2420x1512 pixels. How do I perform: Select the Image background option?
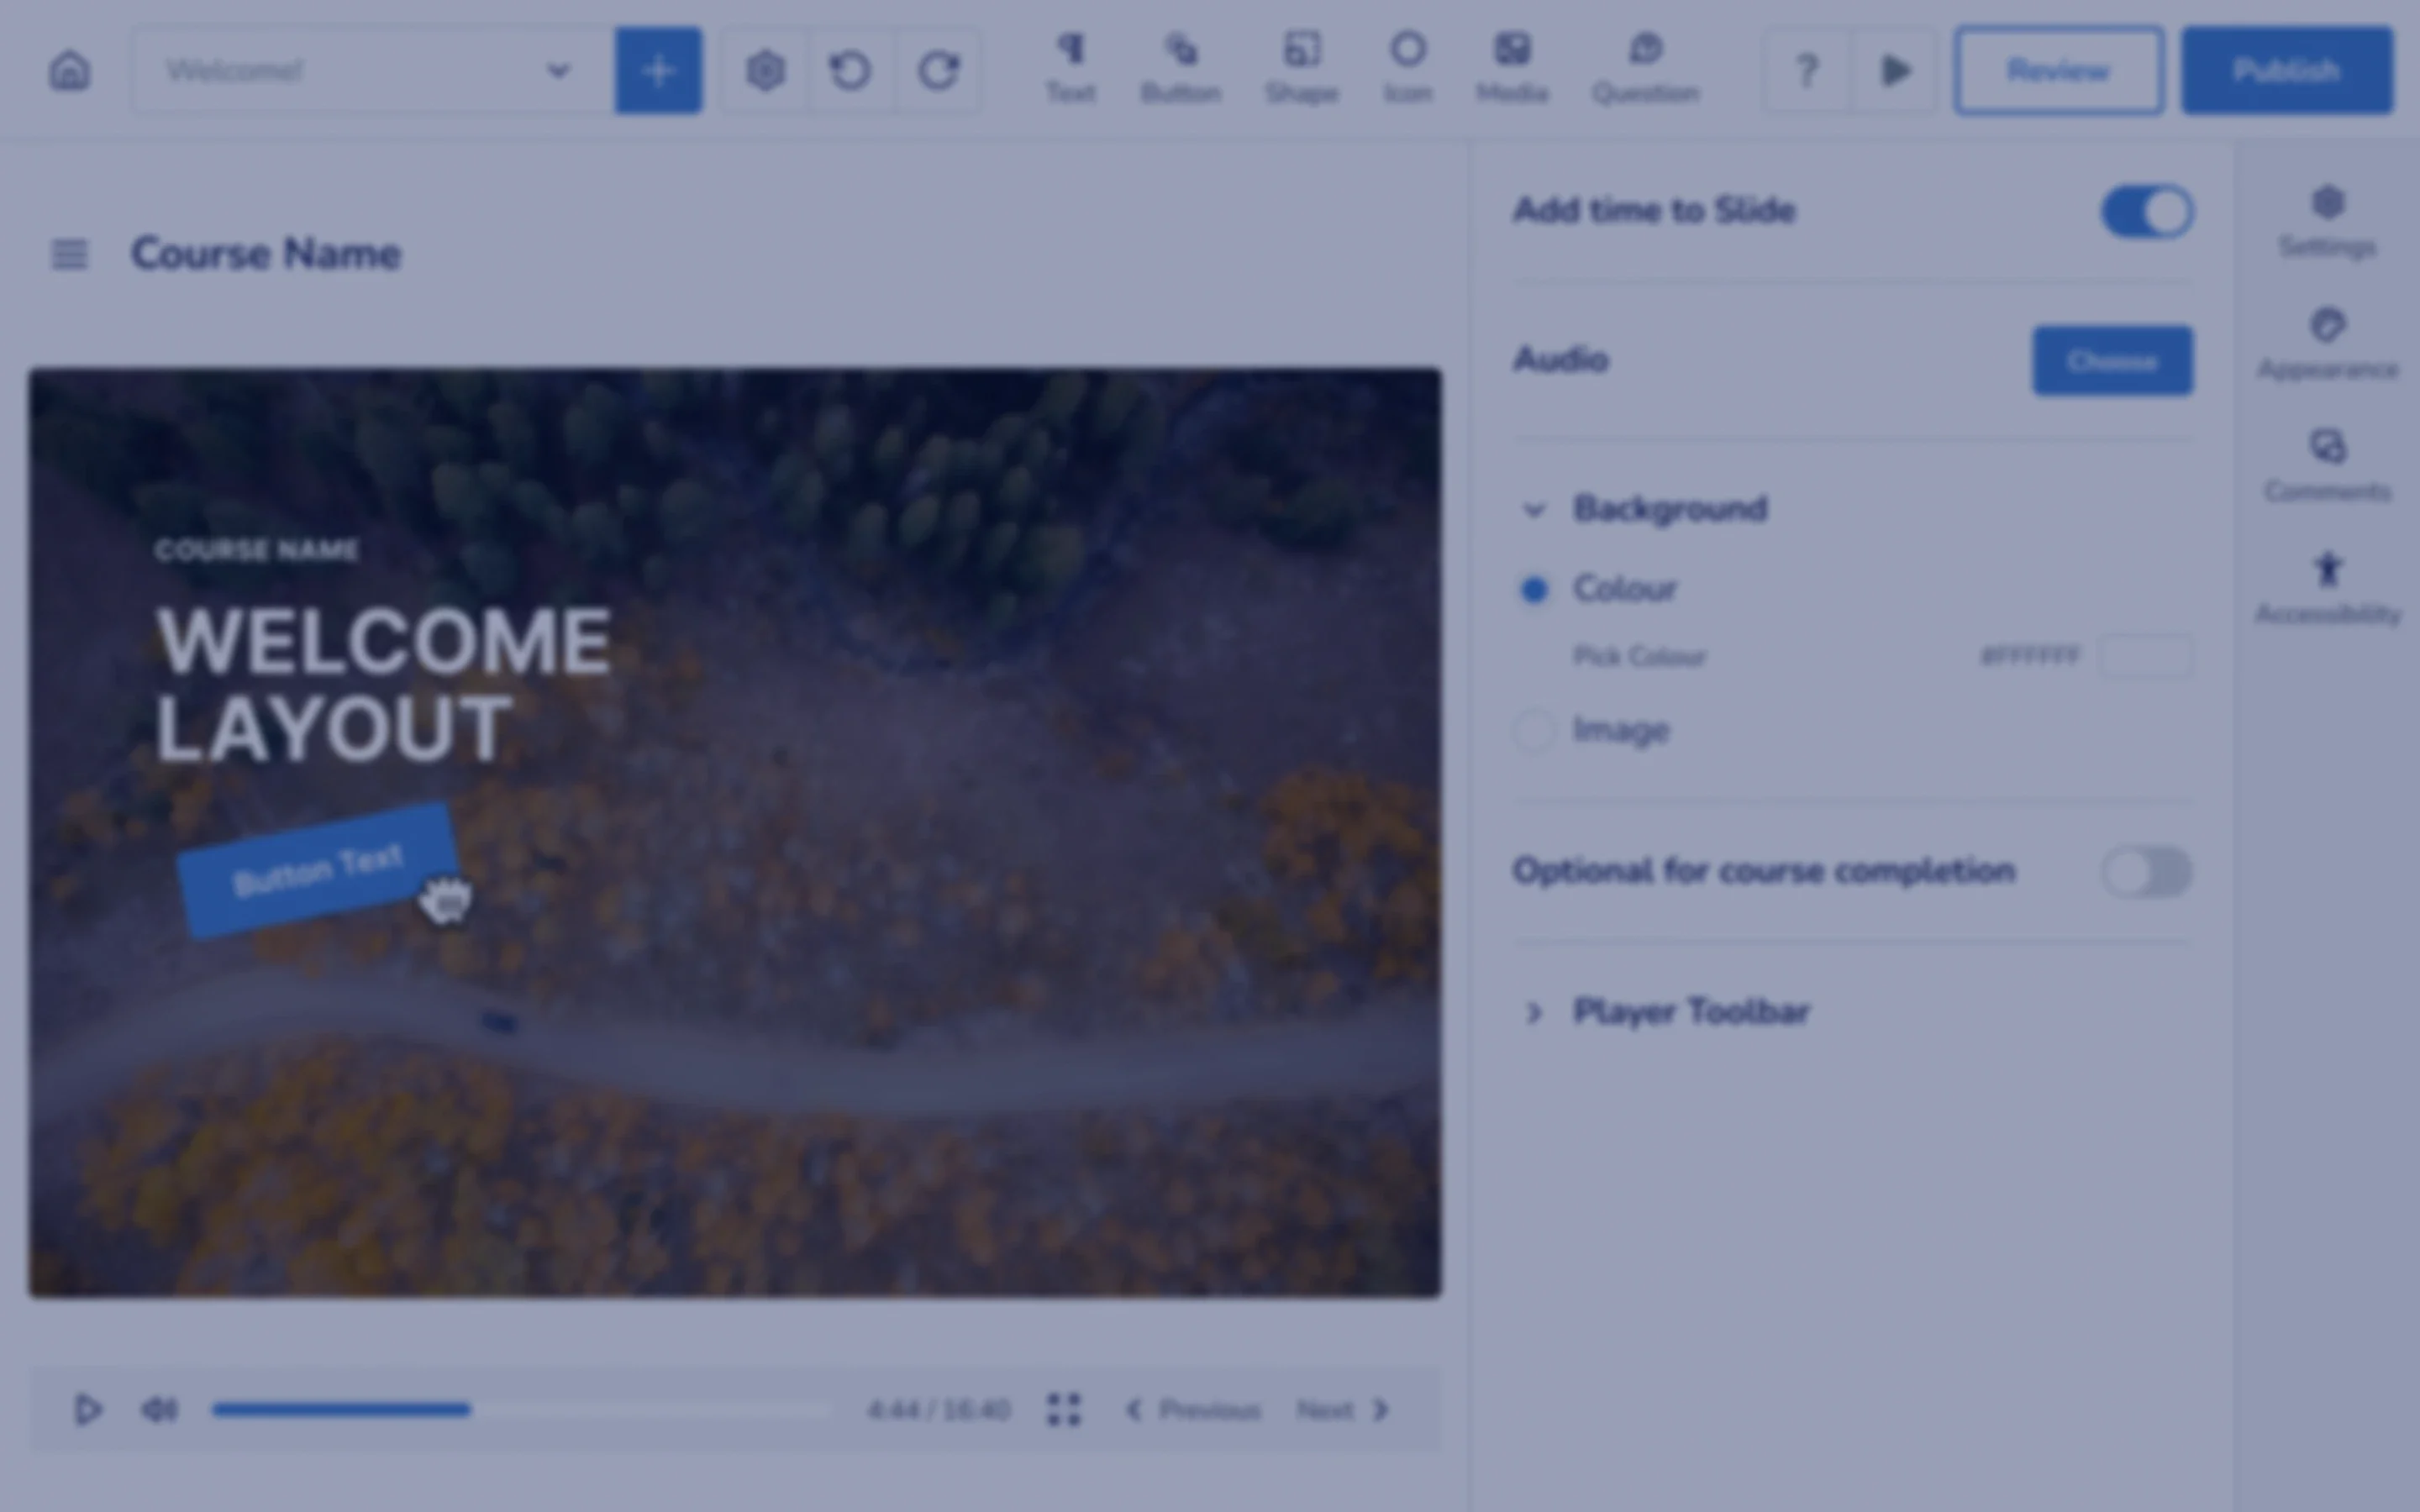point(1534,731)
